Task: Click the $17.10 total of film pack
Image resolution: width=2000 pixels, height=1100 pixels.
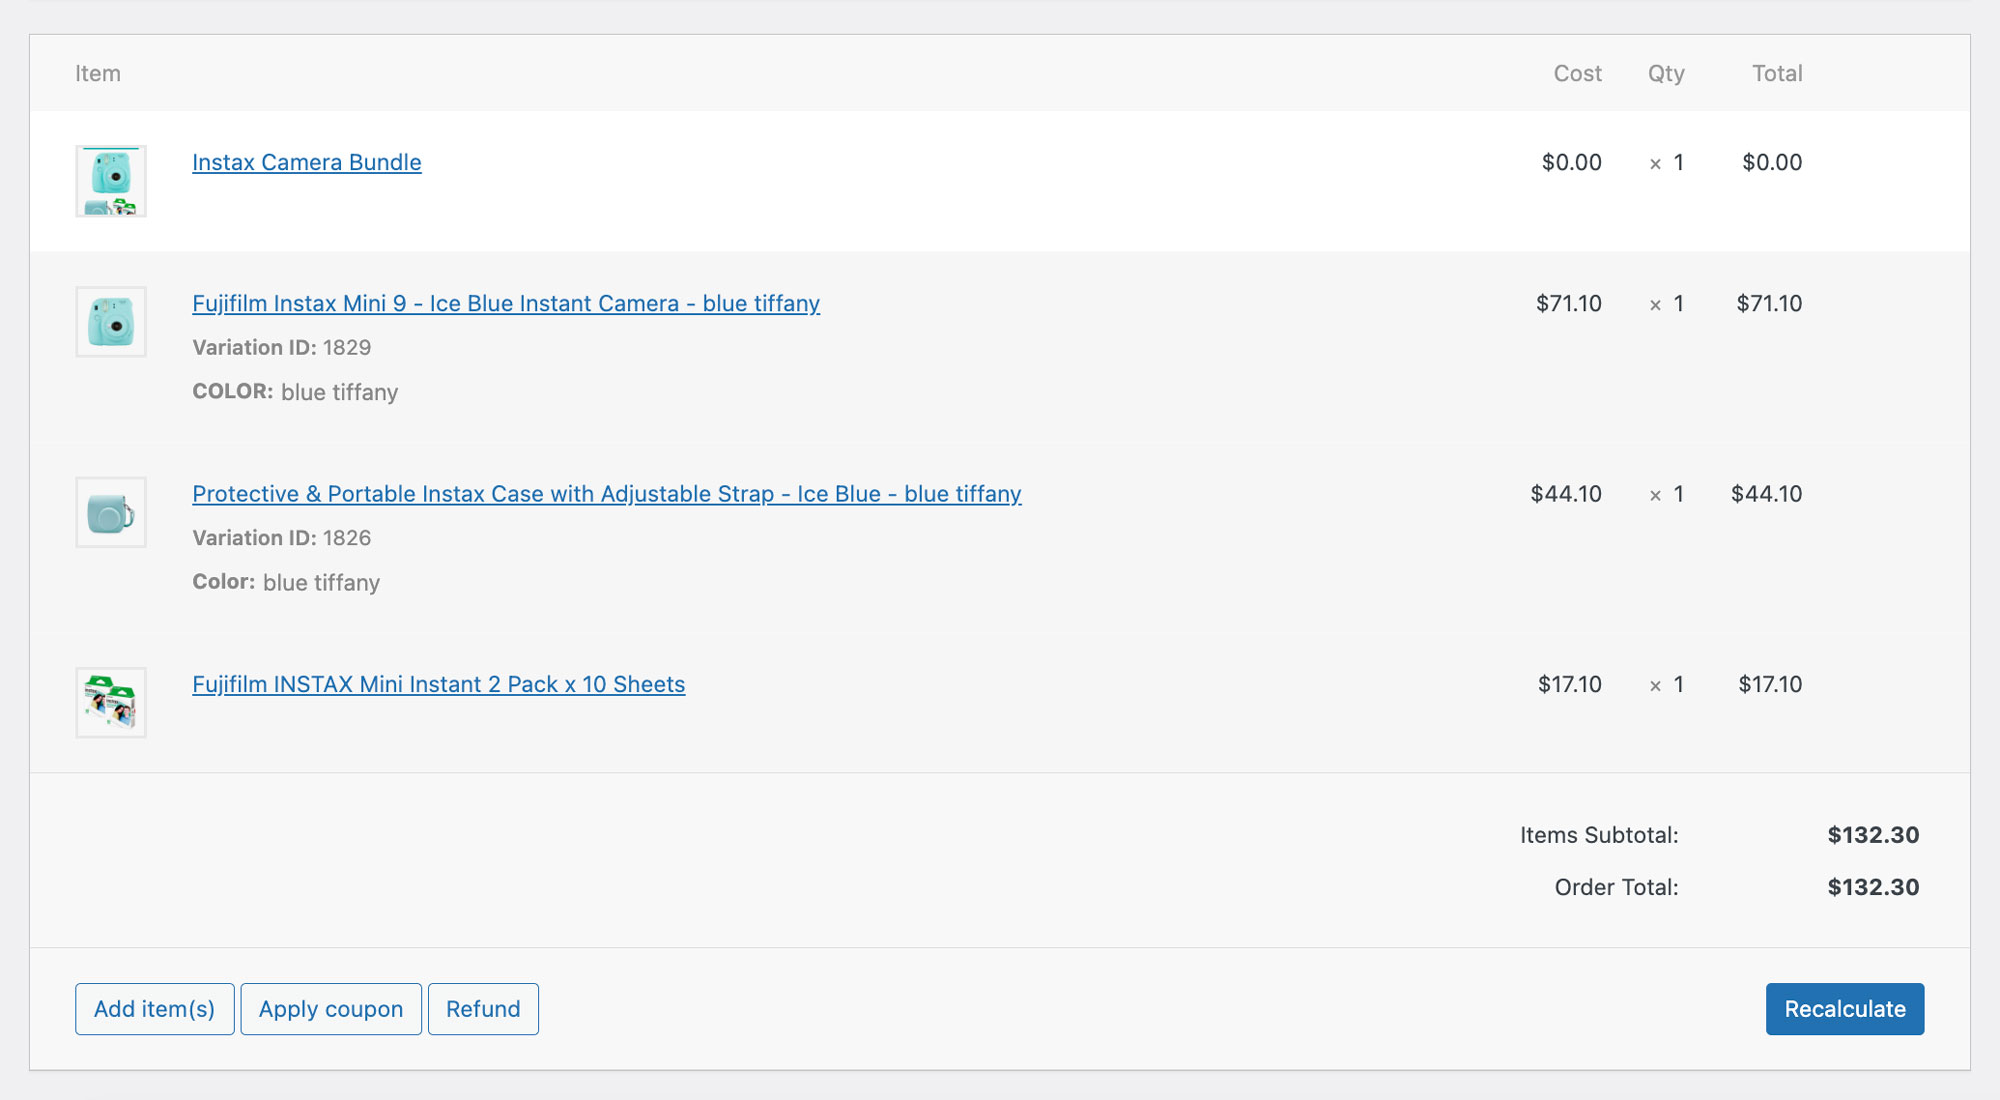Action: [x=1769, y=684]
